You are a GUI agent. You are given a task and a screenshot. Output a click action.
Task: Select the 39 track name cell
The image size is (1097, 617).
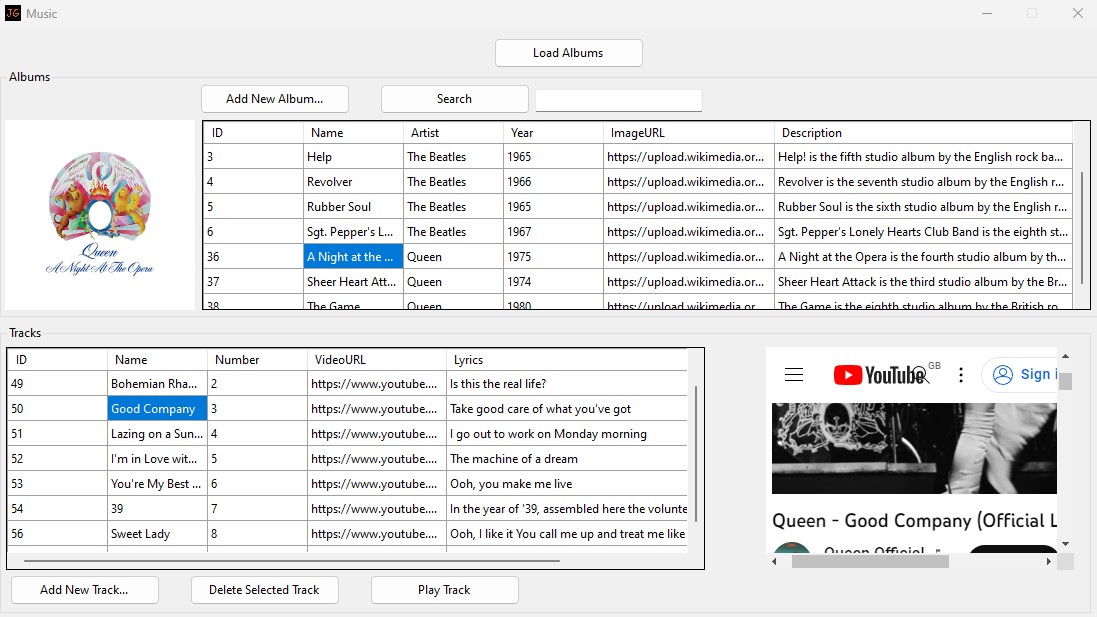click(x=157, y=509)
